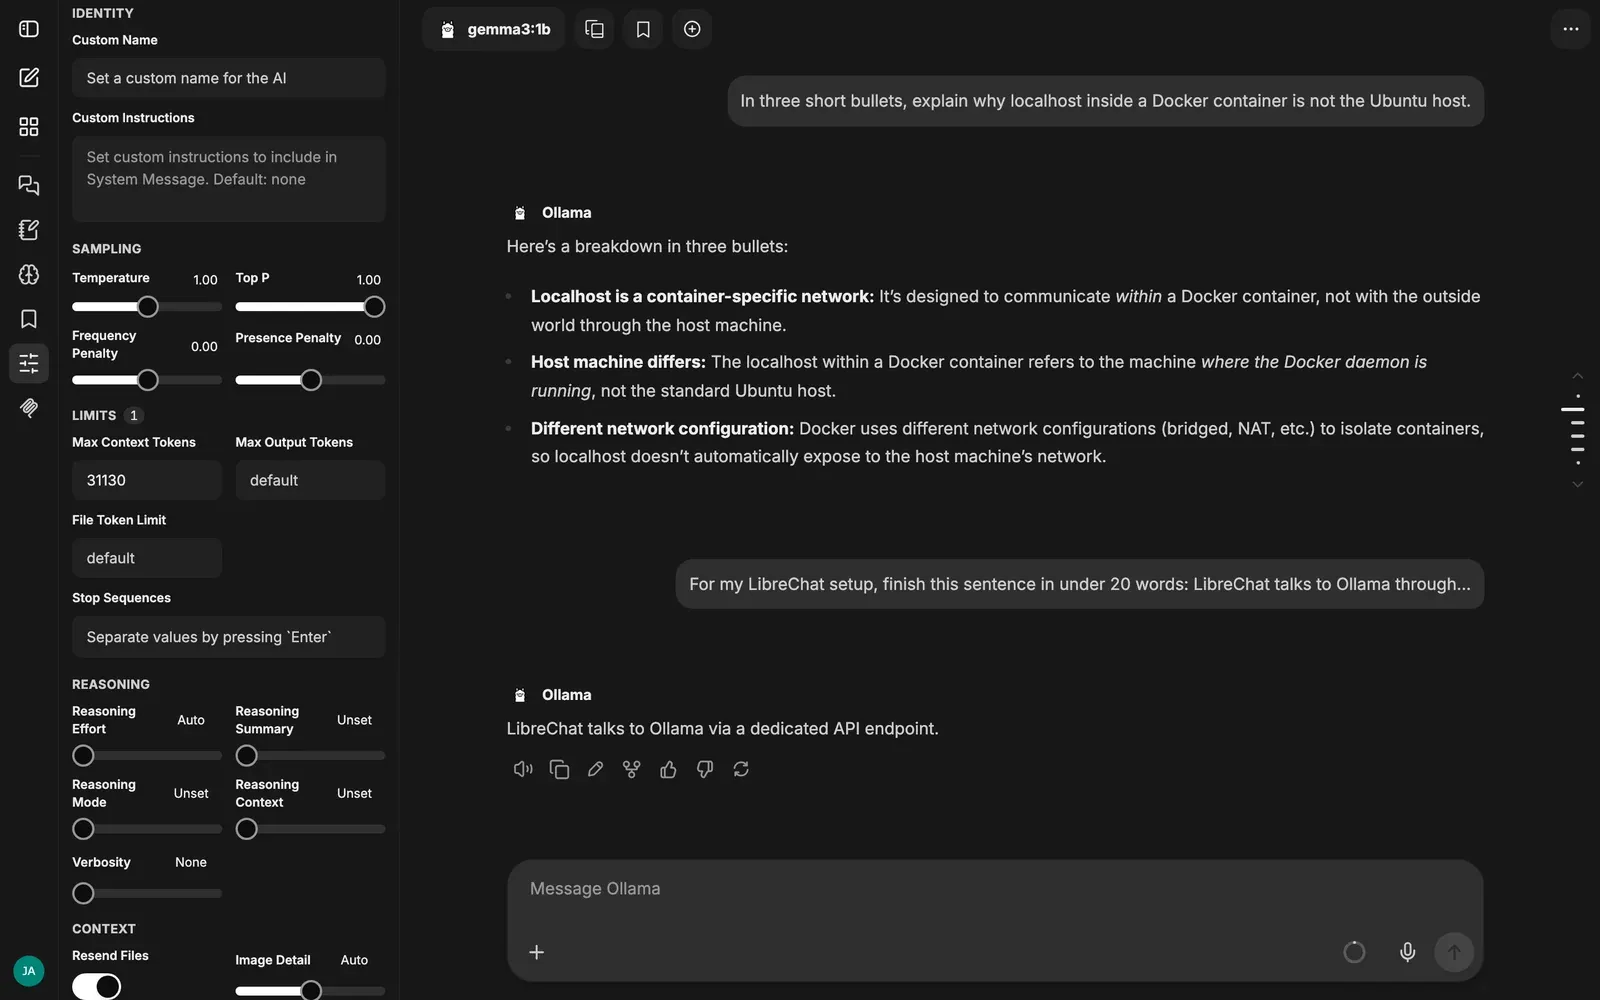1600x1000 pixels.
Task: Edit the last Ollama response
Action: (595, 769)
